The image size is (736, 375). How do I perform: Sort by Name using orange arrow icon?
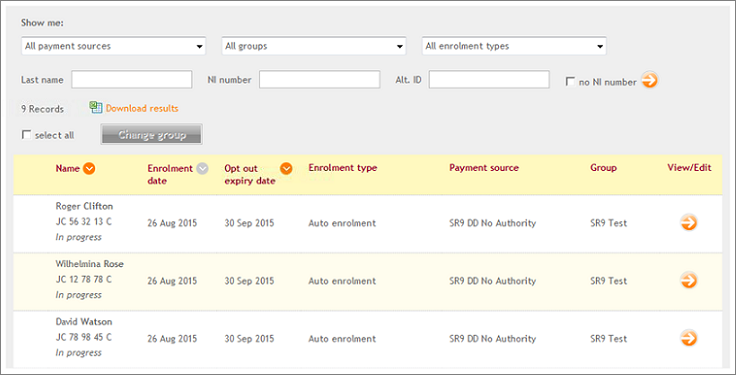point(89,168)
